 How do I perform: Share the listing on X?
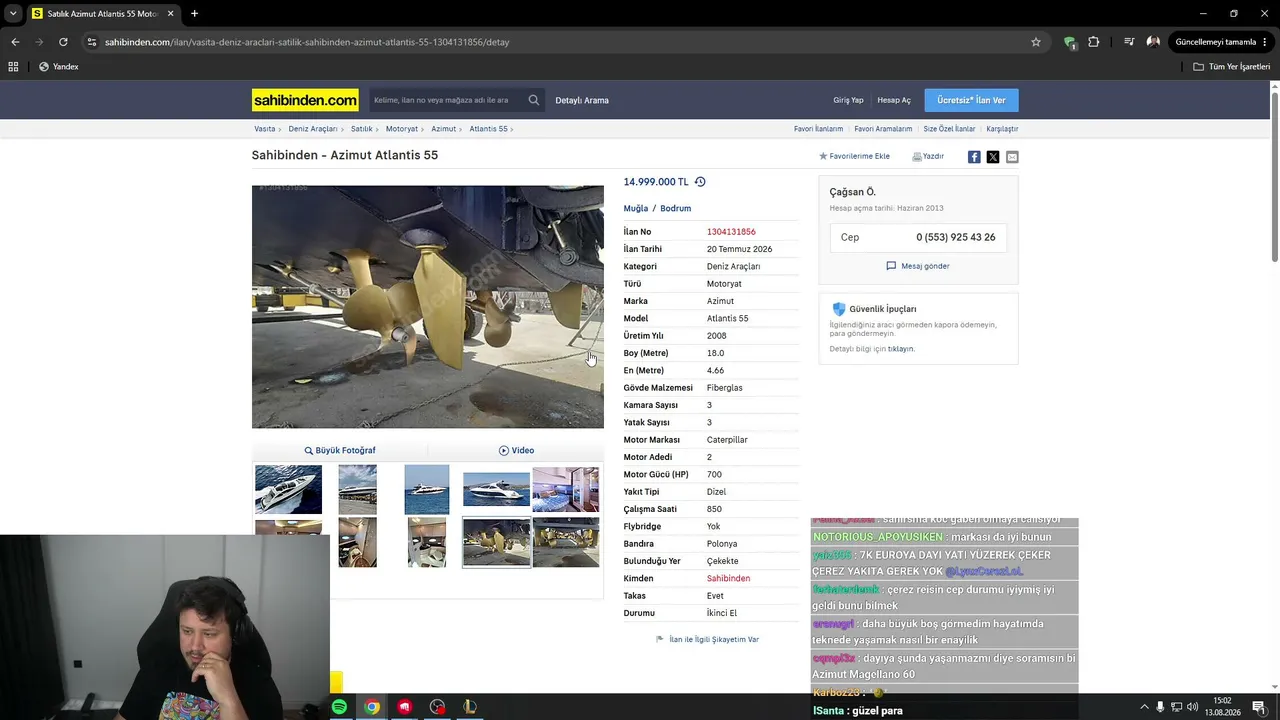coord(993,157)
